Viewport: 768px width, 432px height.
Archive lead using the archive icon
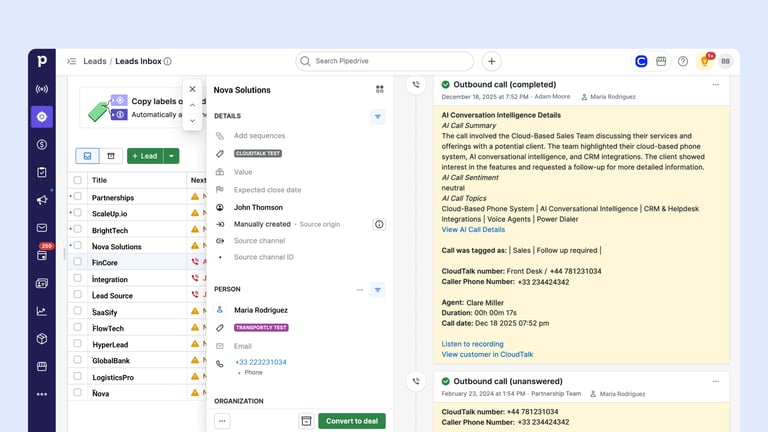(306, 421)
